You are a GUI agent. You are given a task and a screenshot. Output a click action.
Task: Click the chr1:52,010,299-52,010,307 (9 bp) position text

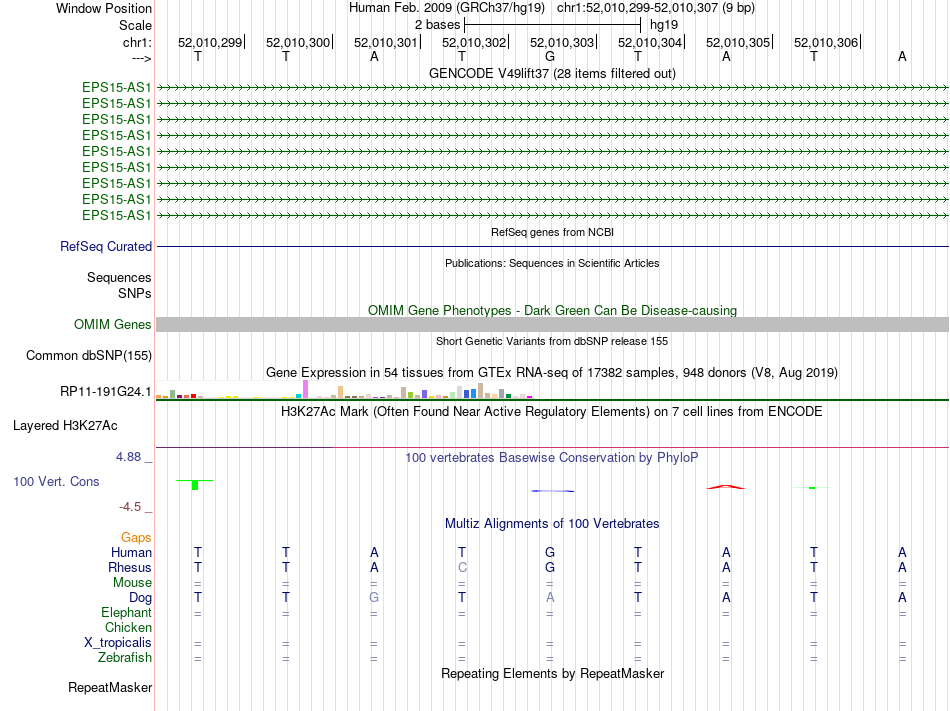click(x=656, y=8)
